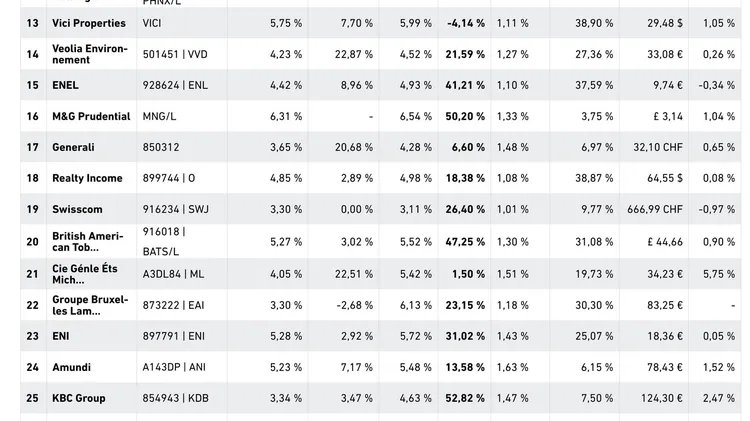Image resolution: width=750 pixels, height=421 pixels.
Task: Select row number 19 cell
Action: [x=33, y=210]
